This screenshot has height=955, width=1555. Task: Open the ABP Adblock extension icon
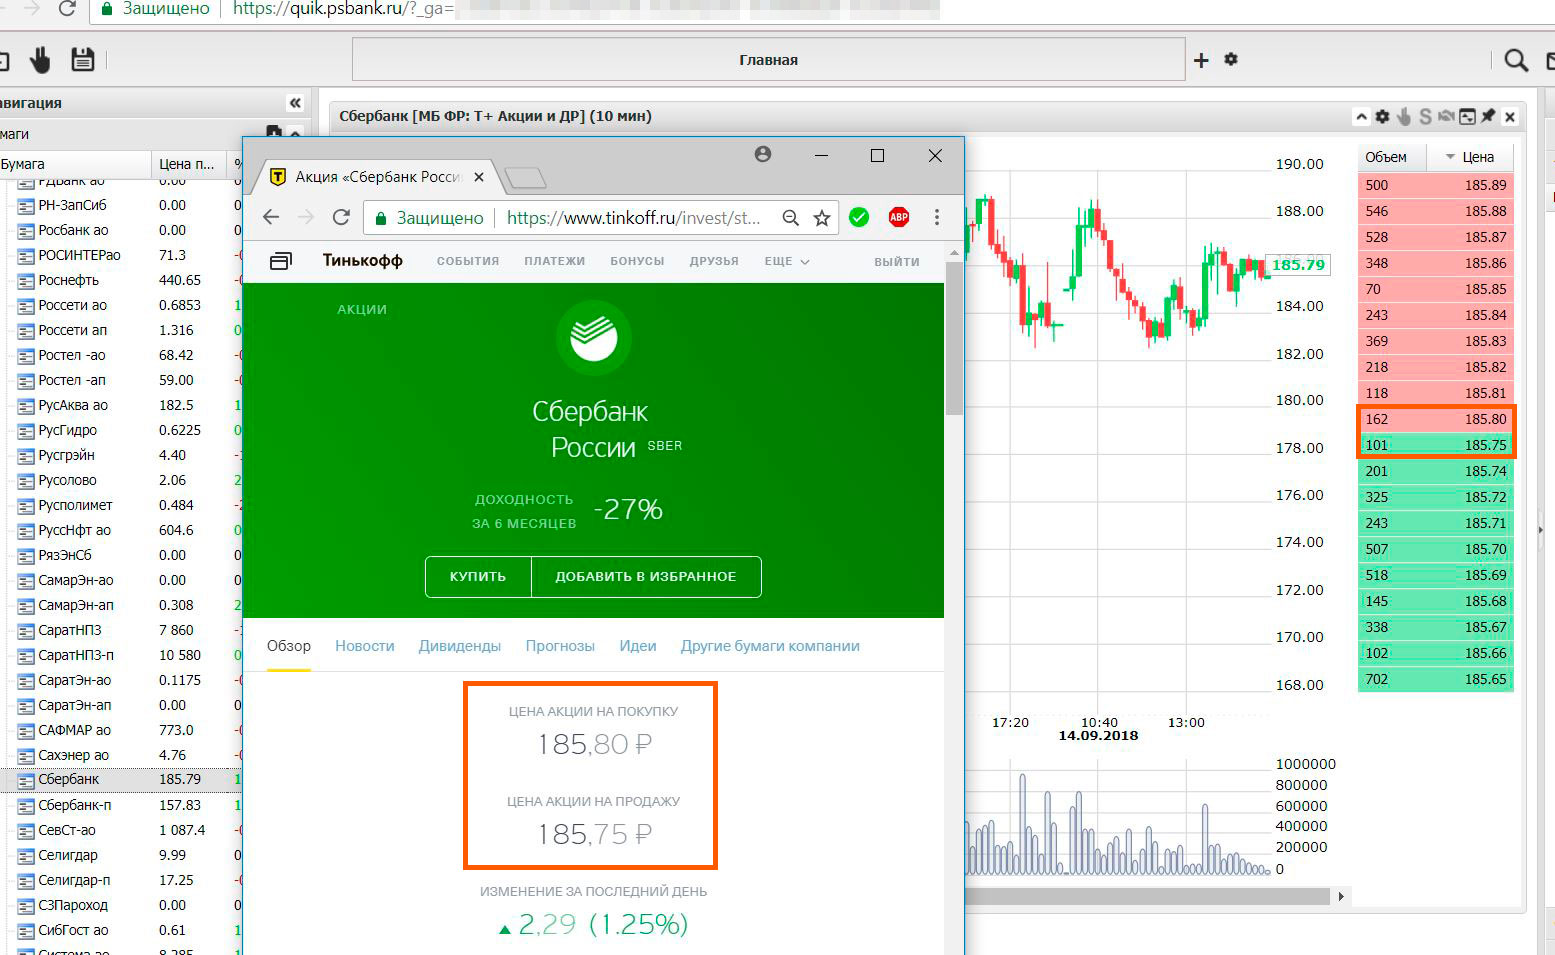(899, 217)
